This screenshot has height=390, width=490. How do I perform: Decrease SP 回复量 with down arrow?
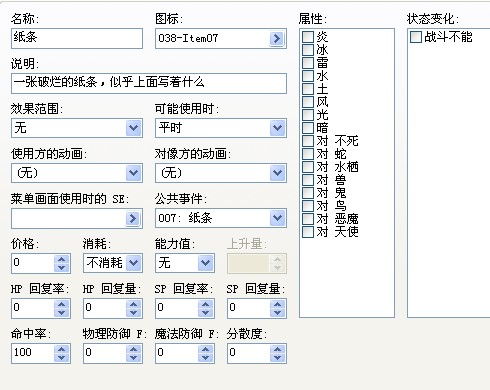[278, 312]
